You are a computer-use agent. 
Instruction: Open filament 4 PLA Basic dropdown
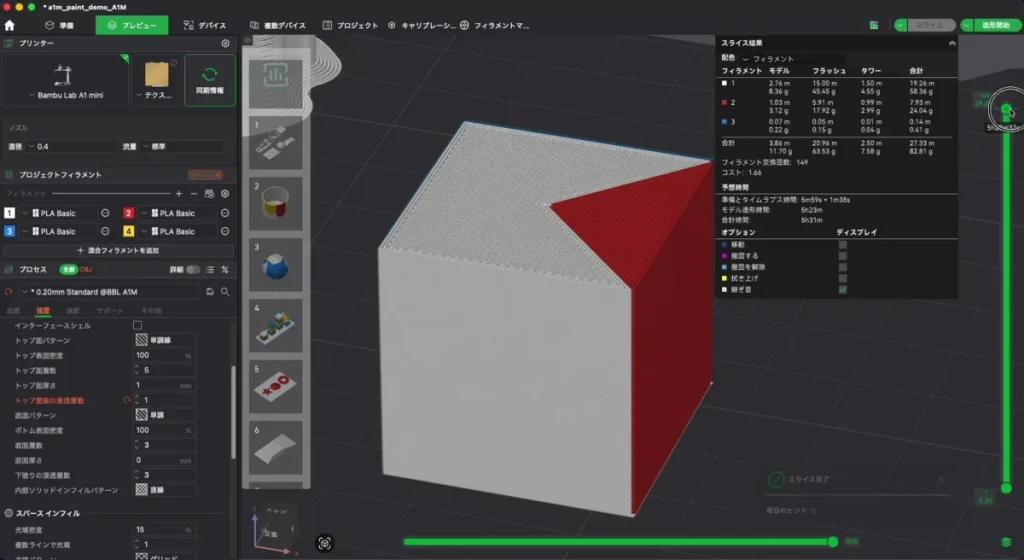(177, 231)
